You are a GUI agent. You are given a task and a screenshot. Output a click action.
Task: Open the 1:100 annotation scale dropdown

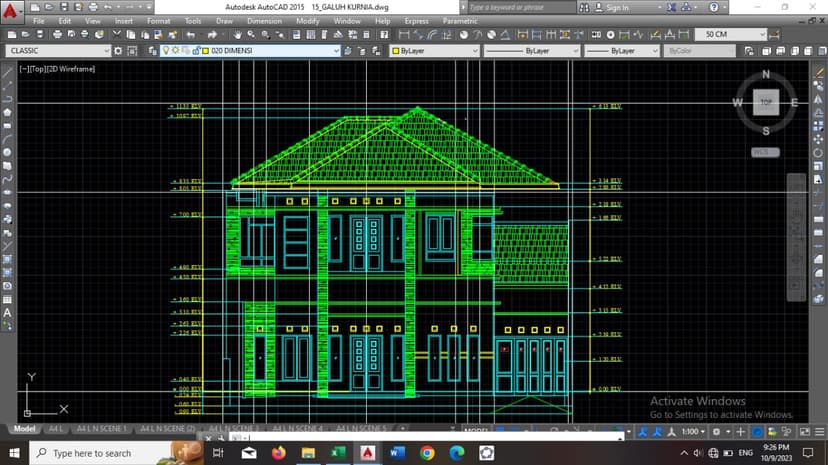(693, 432)
